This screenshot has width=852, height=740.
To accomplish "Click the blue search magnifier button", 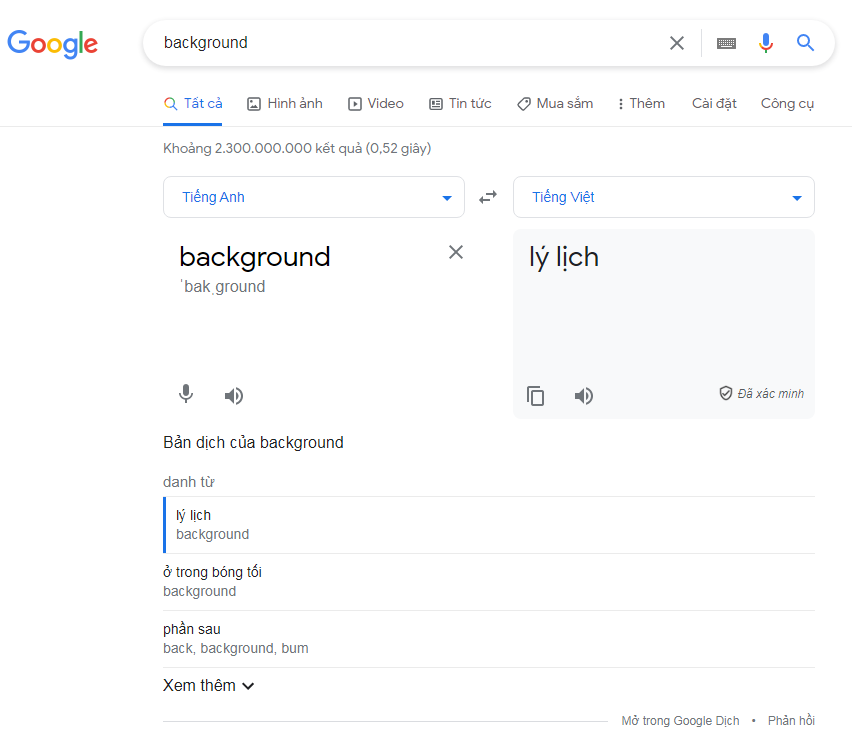I will click(805, 43).
